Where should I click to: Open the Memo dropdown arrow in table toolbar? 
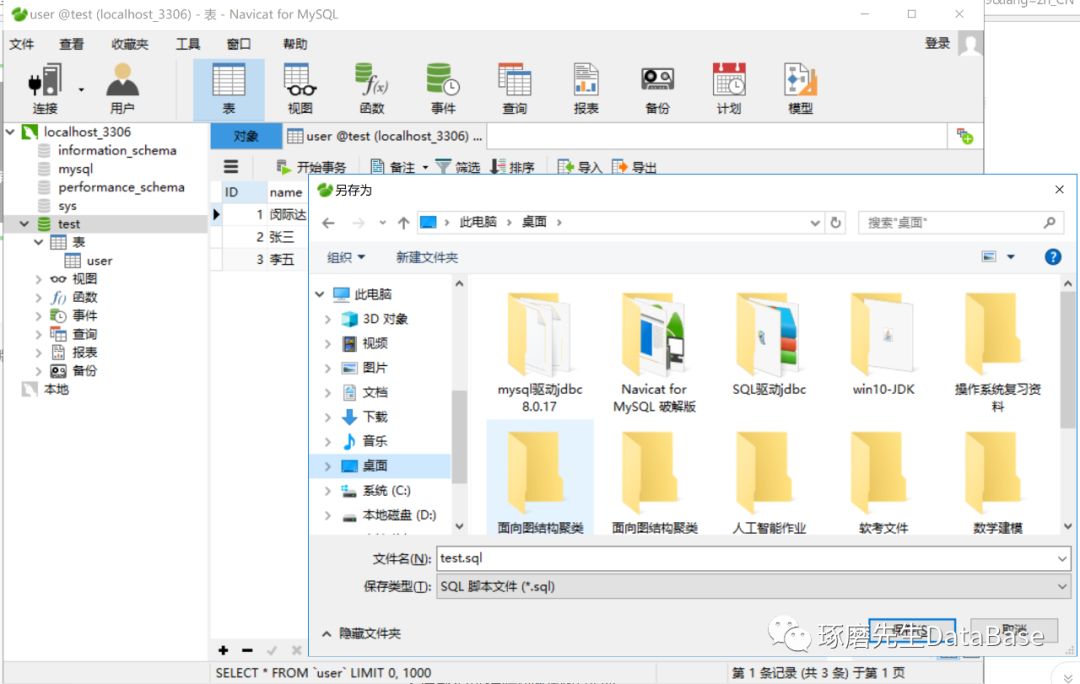[x=425, y=167]
